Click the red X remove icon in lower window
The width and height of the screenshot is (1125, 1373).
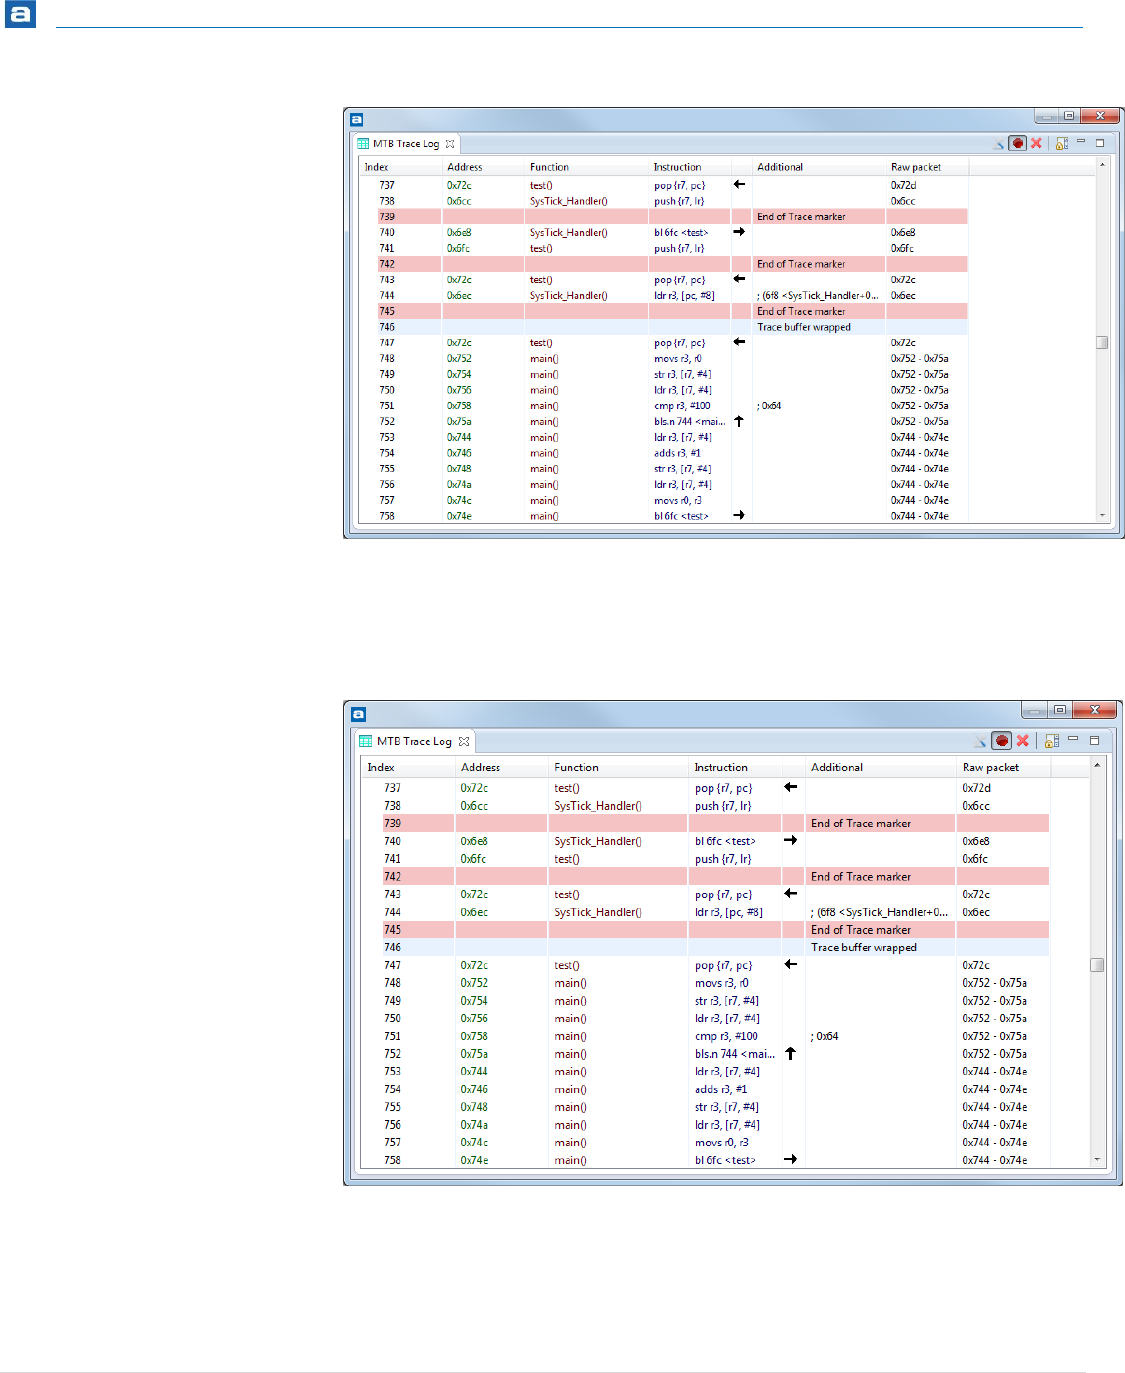coord(1023,741)
